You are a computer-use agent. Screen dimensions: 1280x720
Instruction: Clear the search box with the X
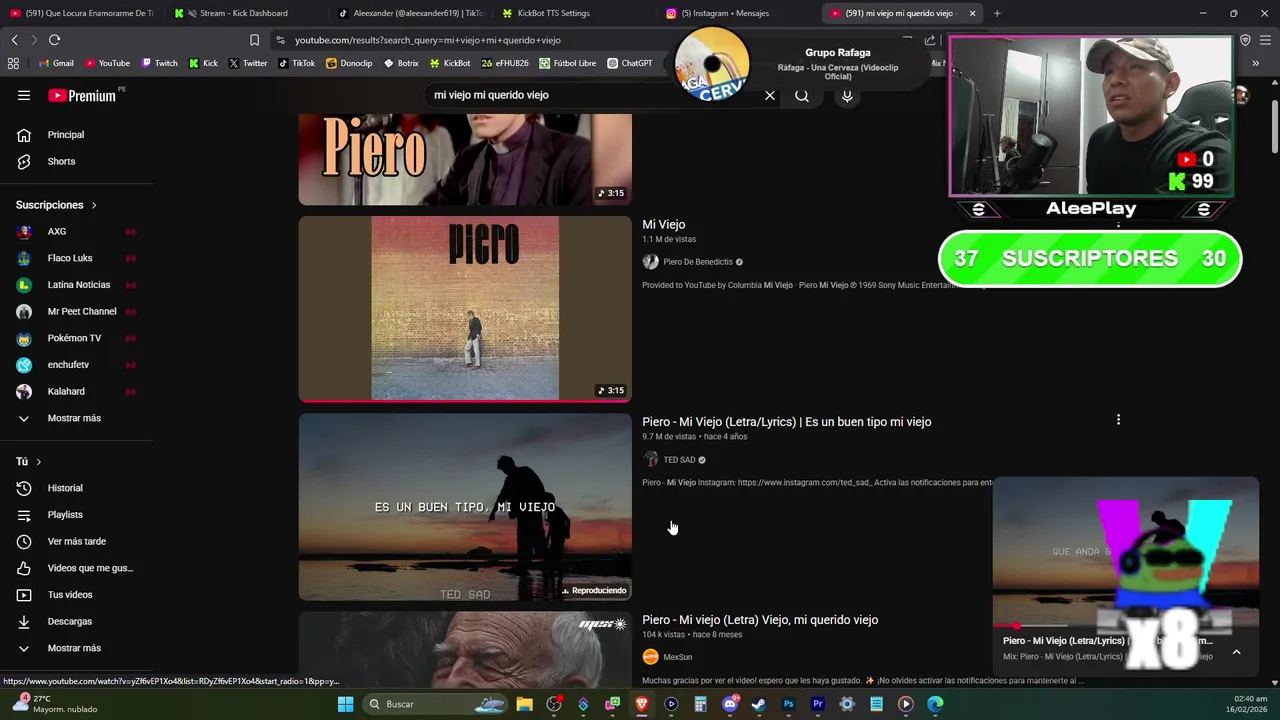coord(770,95)
